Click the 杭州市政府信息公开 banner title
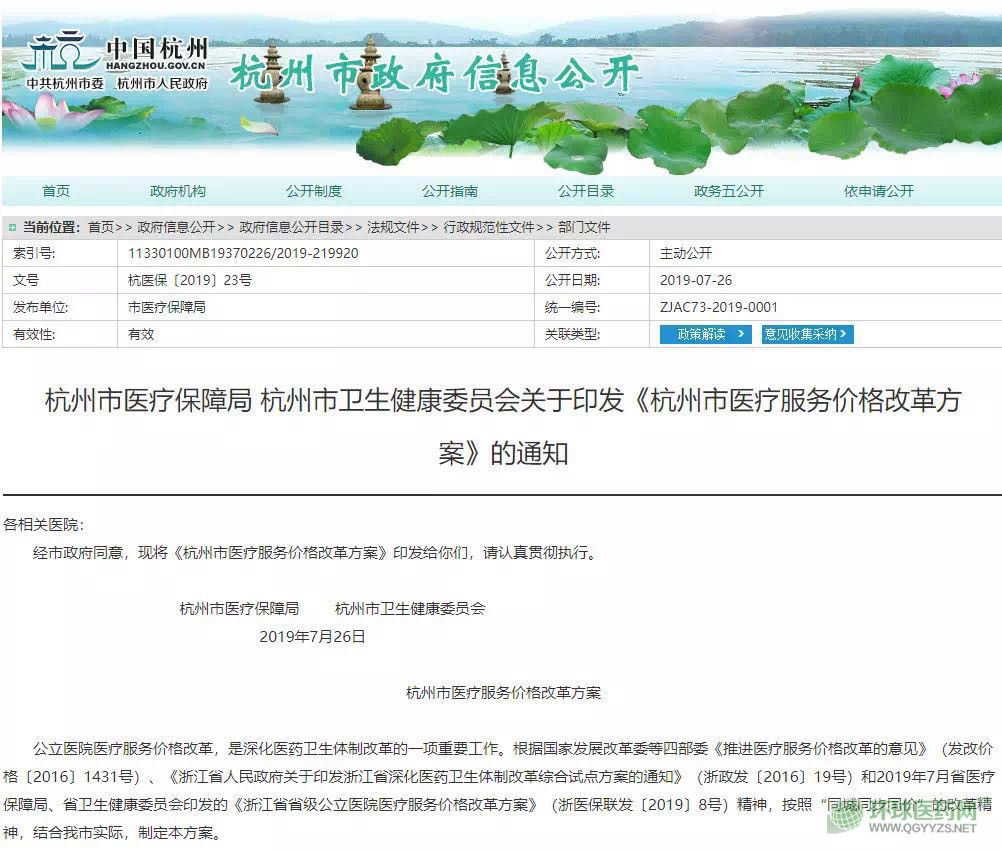 pos(434,73)
